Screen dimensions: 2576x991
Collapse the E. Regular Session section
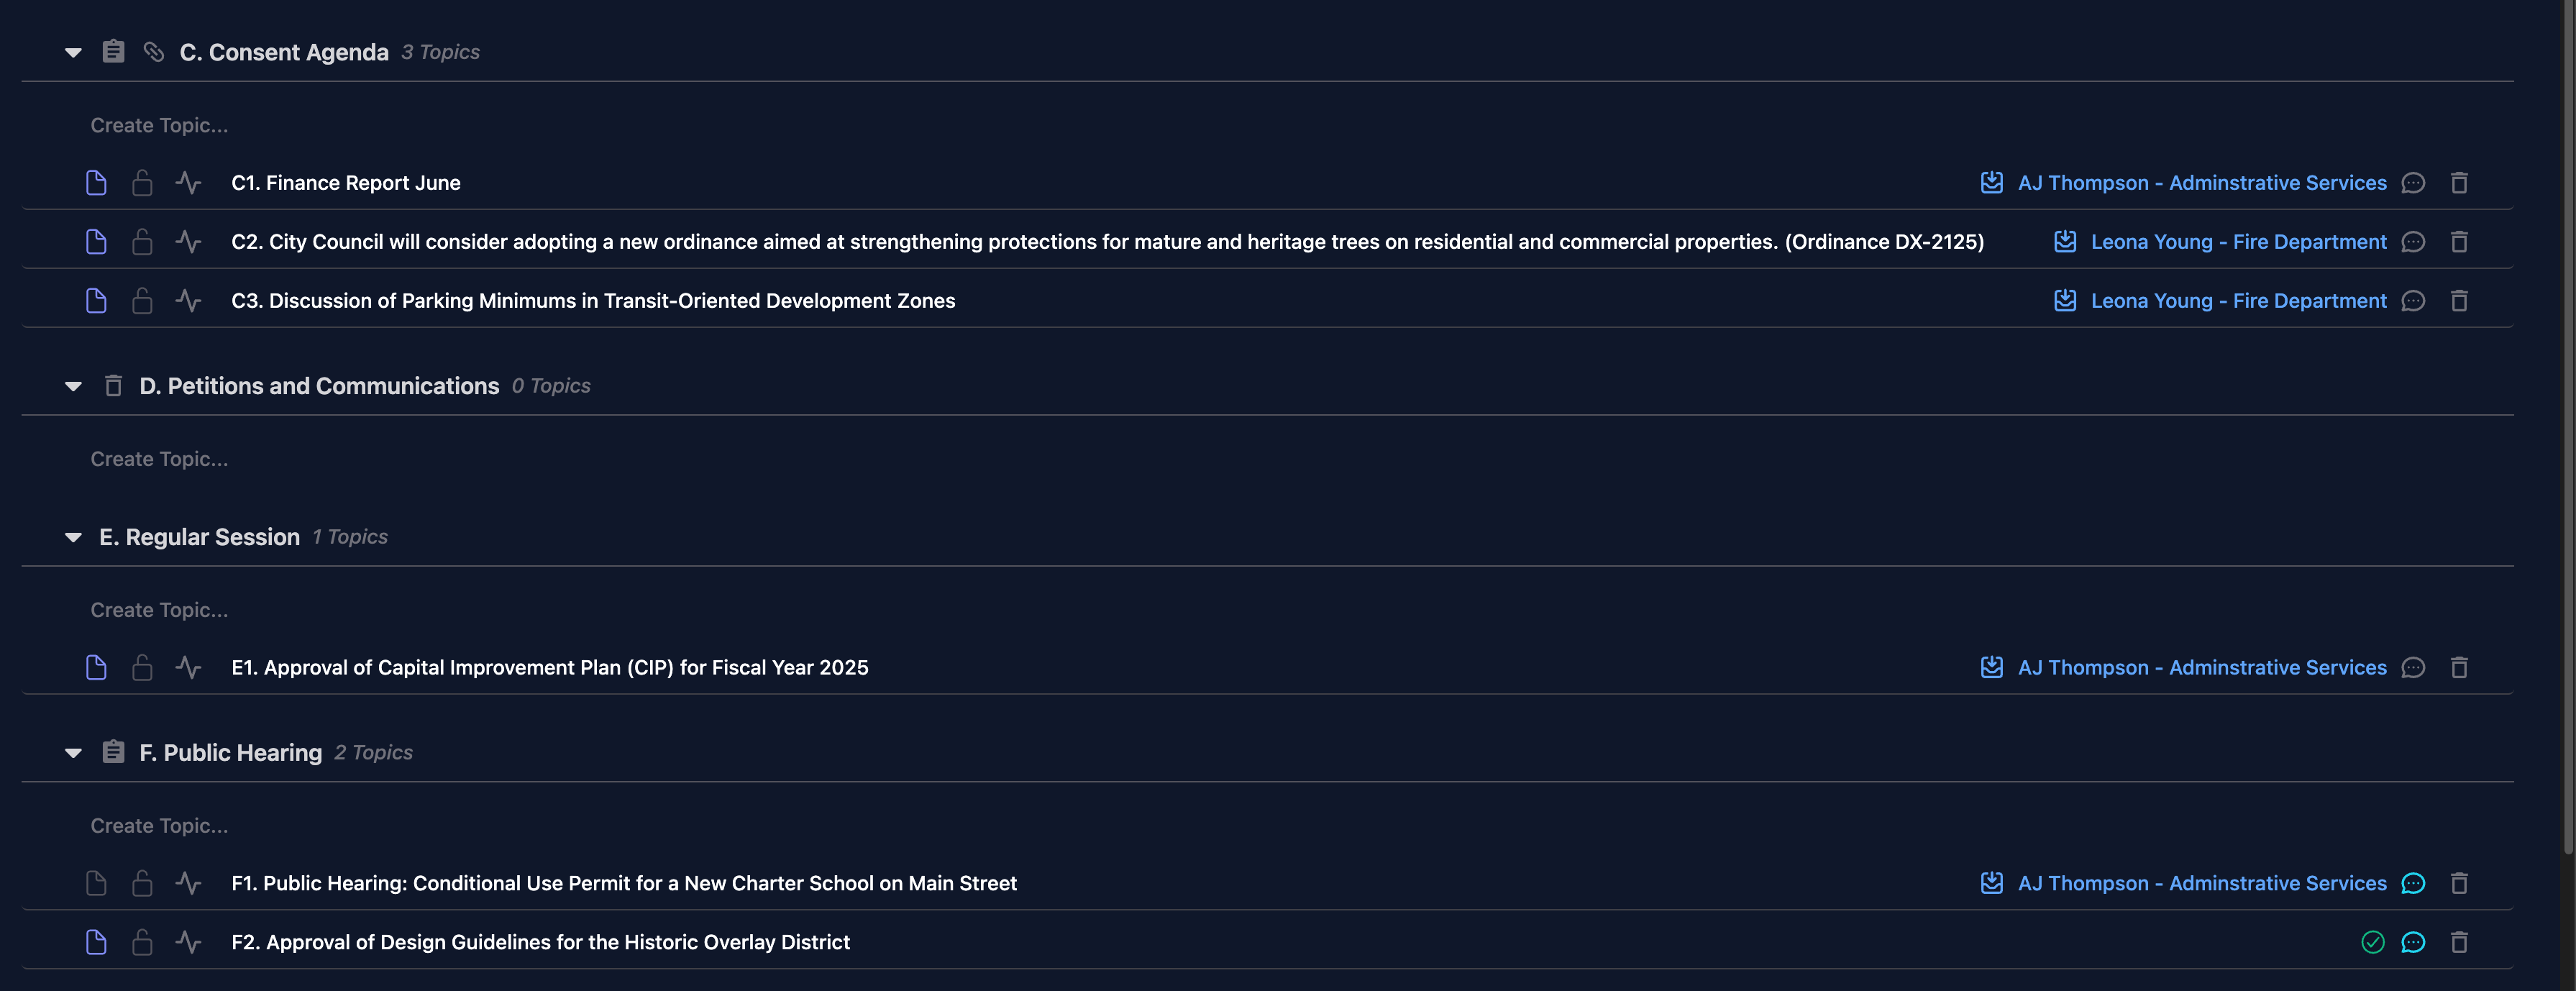click(x=73, y=537)
